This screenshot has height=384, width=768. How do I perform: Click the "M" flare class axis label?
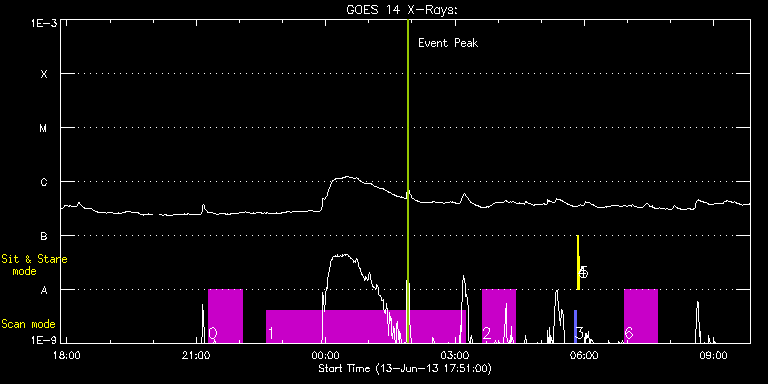[x=44, y=128]
